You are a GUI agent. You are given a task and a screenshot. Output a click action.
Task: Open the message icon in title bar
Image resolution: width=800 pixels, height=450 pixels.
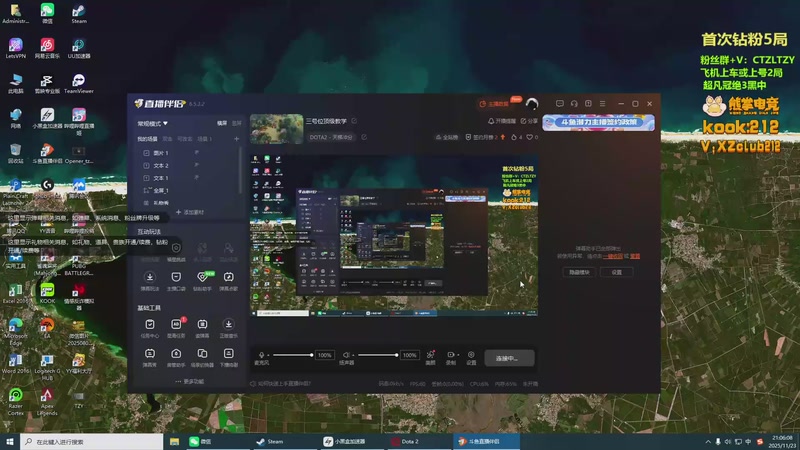[560, 104]
